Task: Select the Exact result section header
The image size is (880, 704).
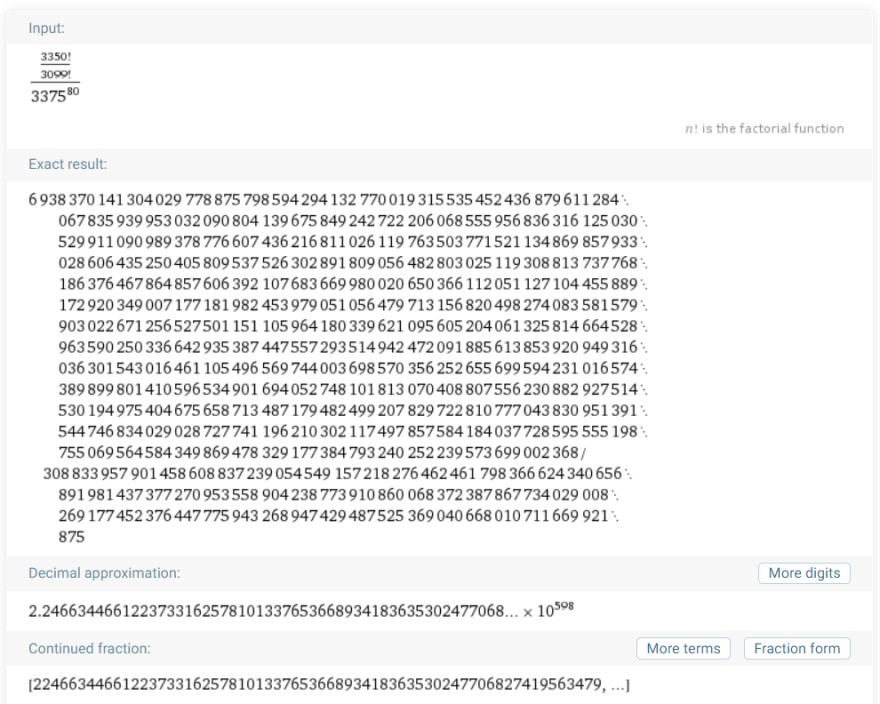Action: pos(67,164)
